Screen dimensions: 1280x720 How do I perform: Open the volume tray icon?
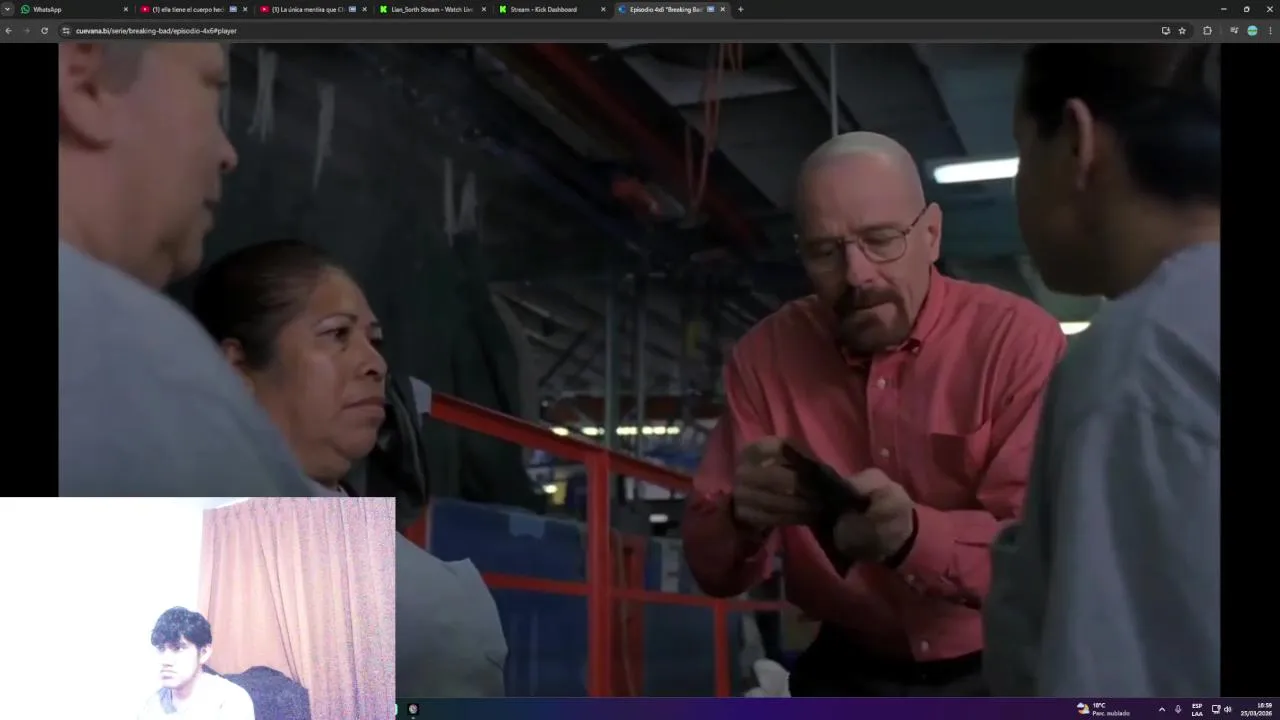(x=1228, y=709)
